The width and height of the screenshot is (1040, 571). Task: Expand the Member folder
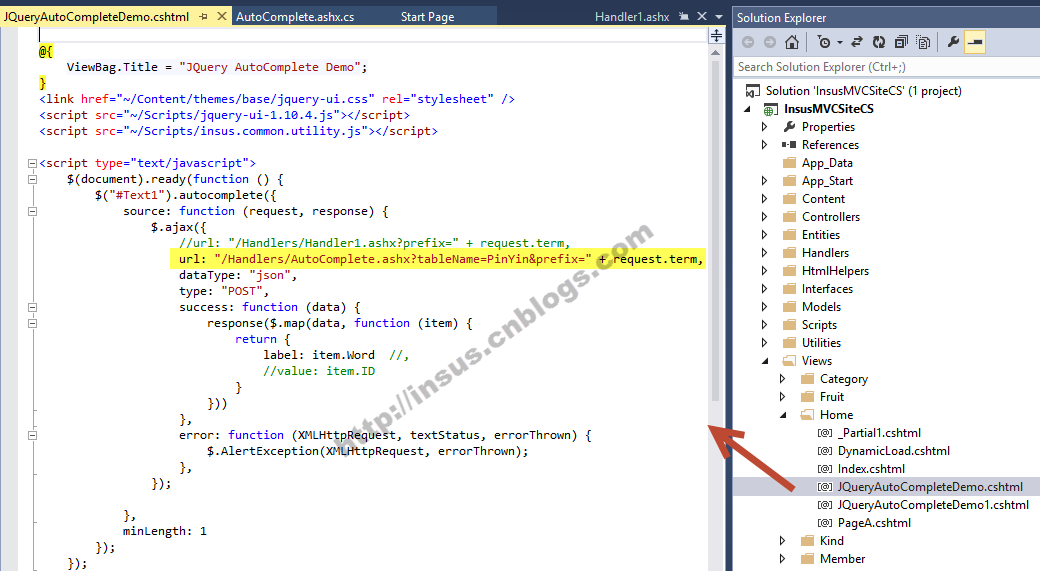point(782,558)
